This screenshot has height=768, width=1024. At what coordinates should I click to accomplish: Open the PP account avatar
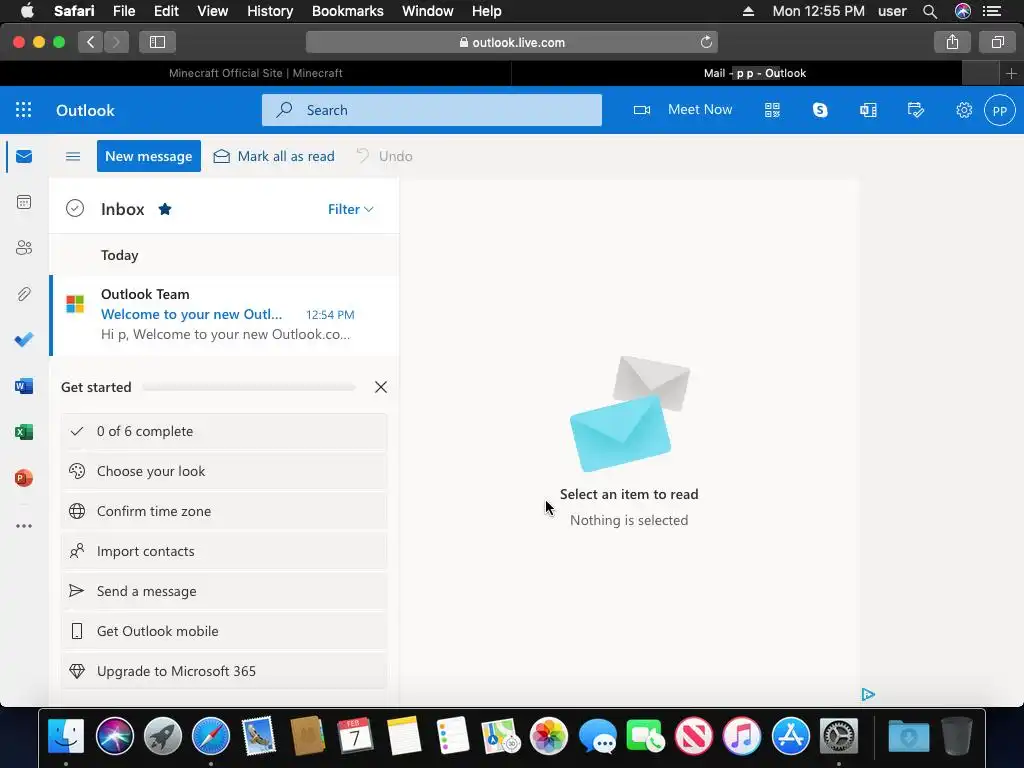coord(1000,110)
